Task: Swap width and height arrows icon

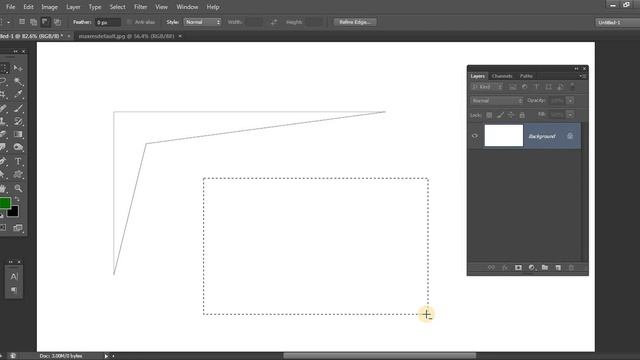Action: point(274,22)
